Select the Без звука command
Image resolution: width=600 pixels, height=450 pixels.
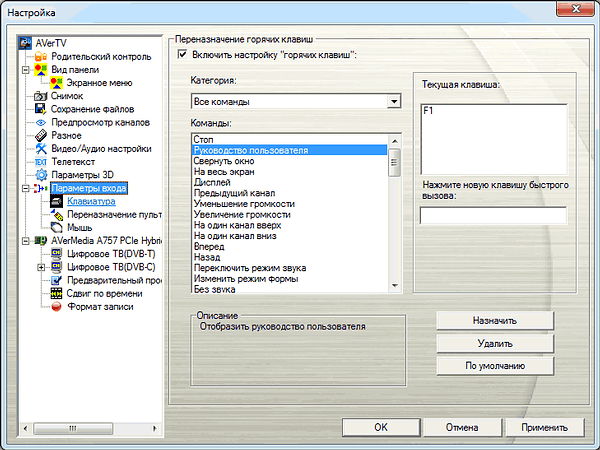pyautogui.click(x=290, y=289)
